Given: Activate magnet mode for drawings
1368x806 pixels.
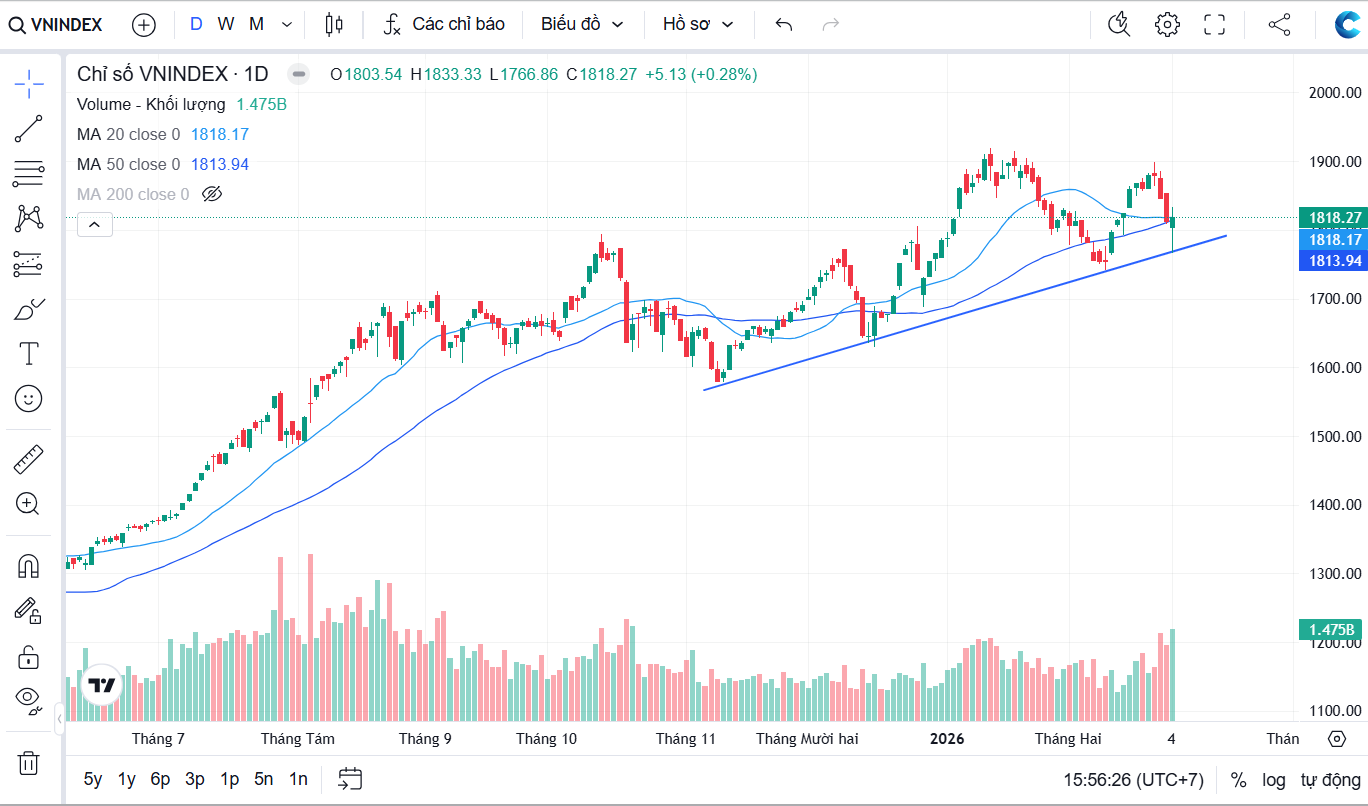Looking at the screenshot, I should (x=28, y=567).
